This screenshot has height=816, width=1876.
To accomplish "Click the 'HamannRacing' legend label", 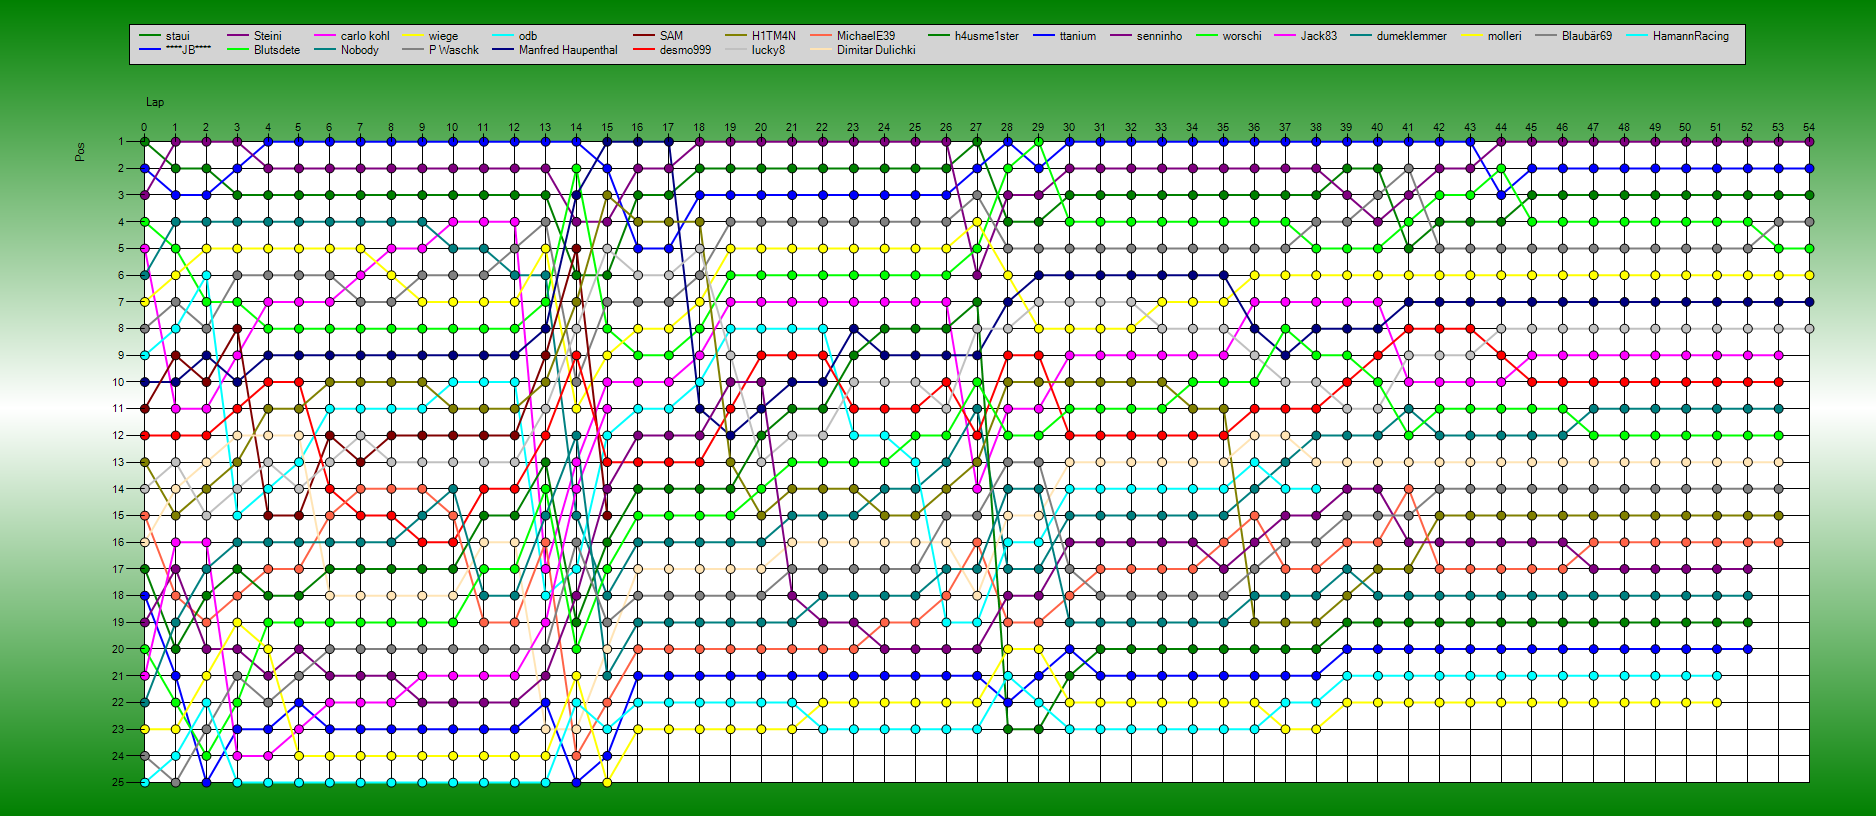I will coord(1690,36).
